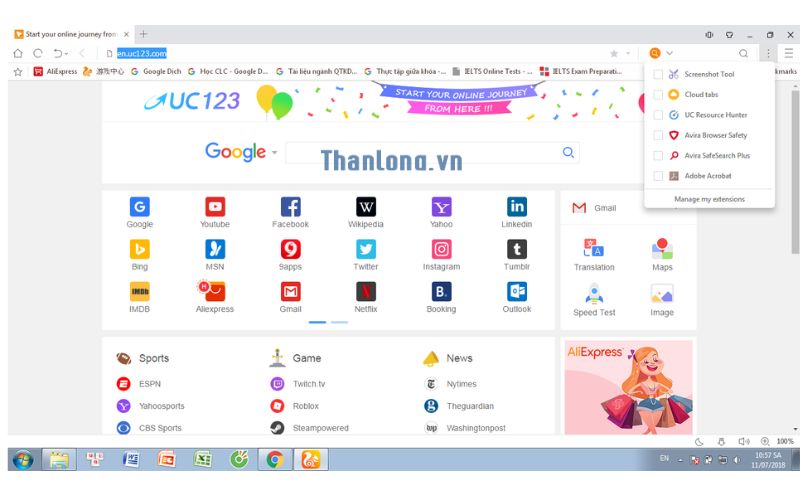
Task: Launch the Speed Test icon
Action: click(594, 294)
